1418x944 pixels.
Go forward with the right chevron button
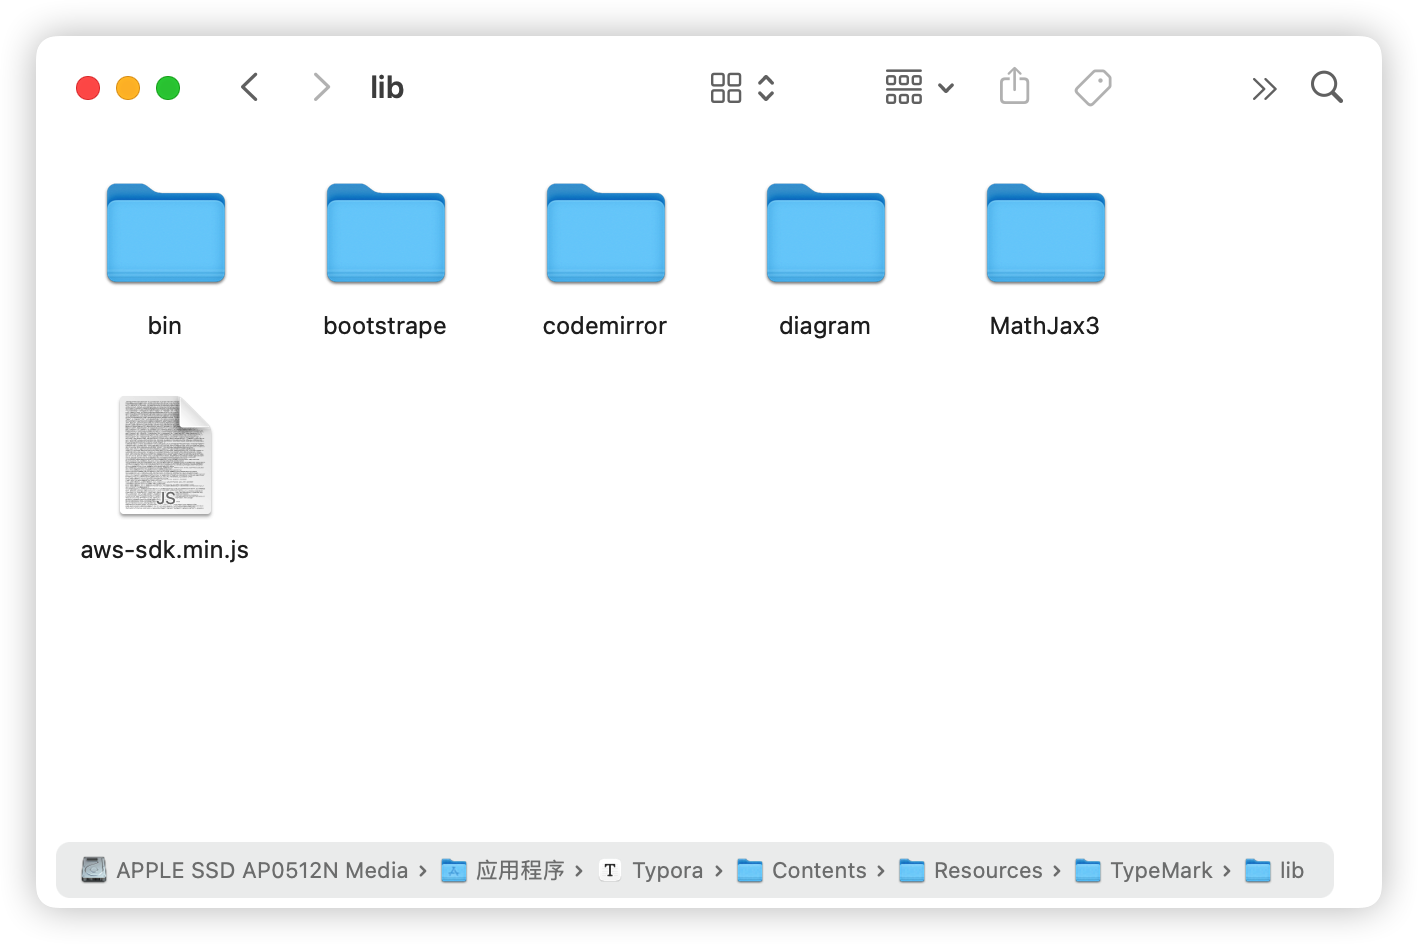pyautogui.click(x=321, y=87)
